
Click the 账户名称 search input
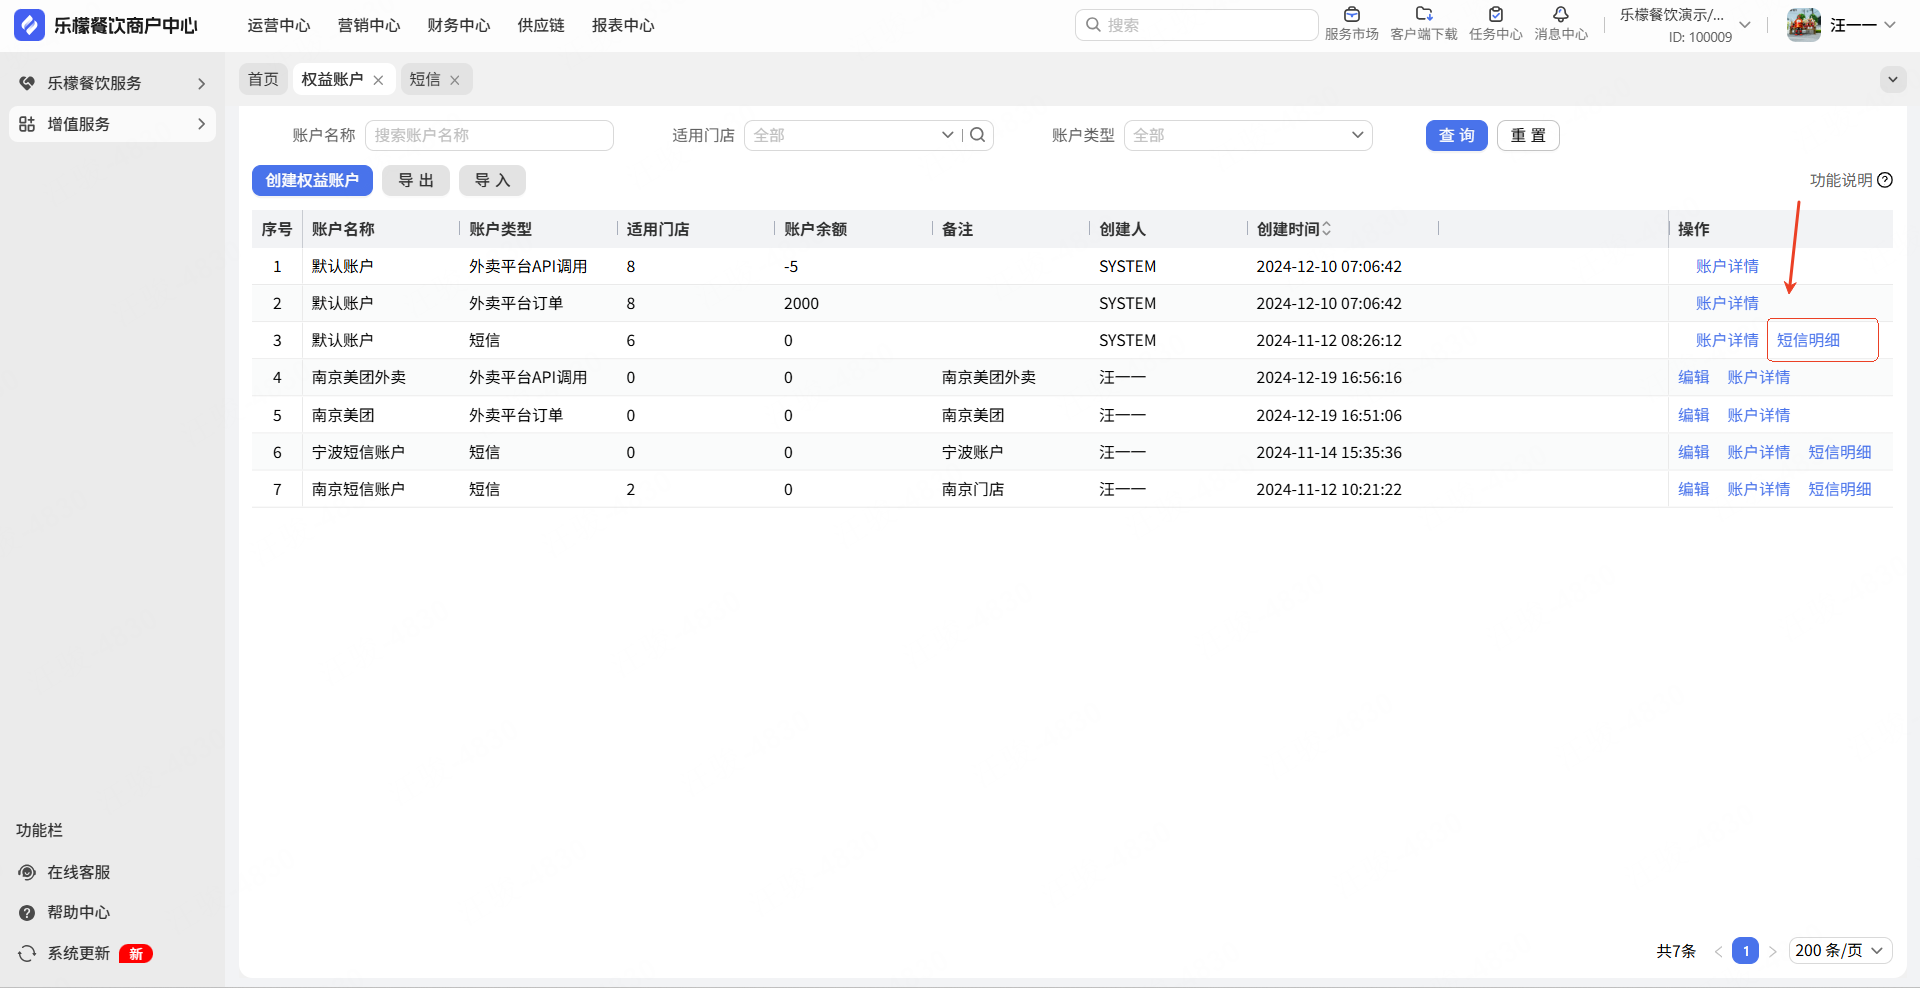coord(489,135)
